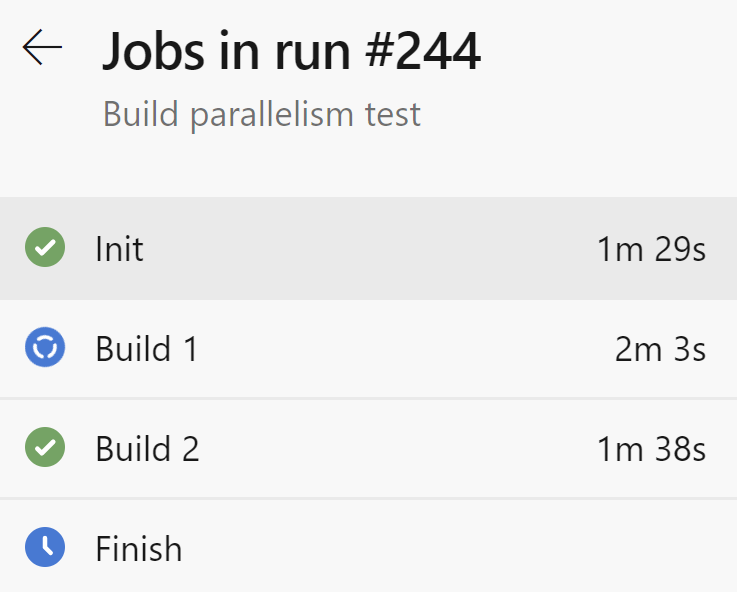
Task: Click blank space between Build 2 and its time
Action: [x=400, y=449]
